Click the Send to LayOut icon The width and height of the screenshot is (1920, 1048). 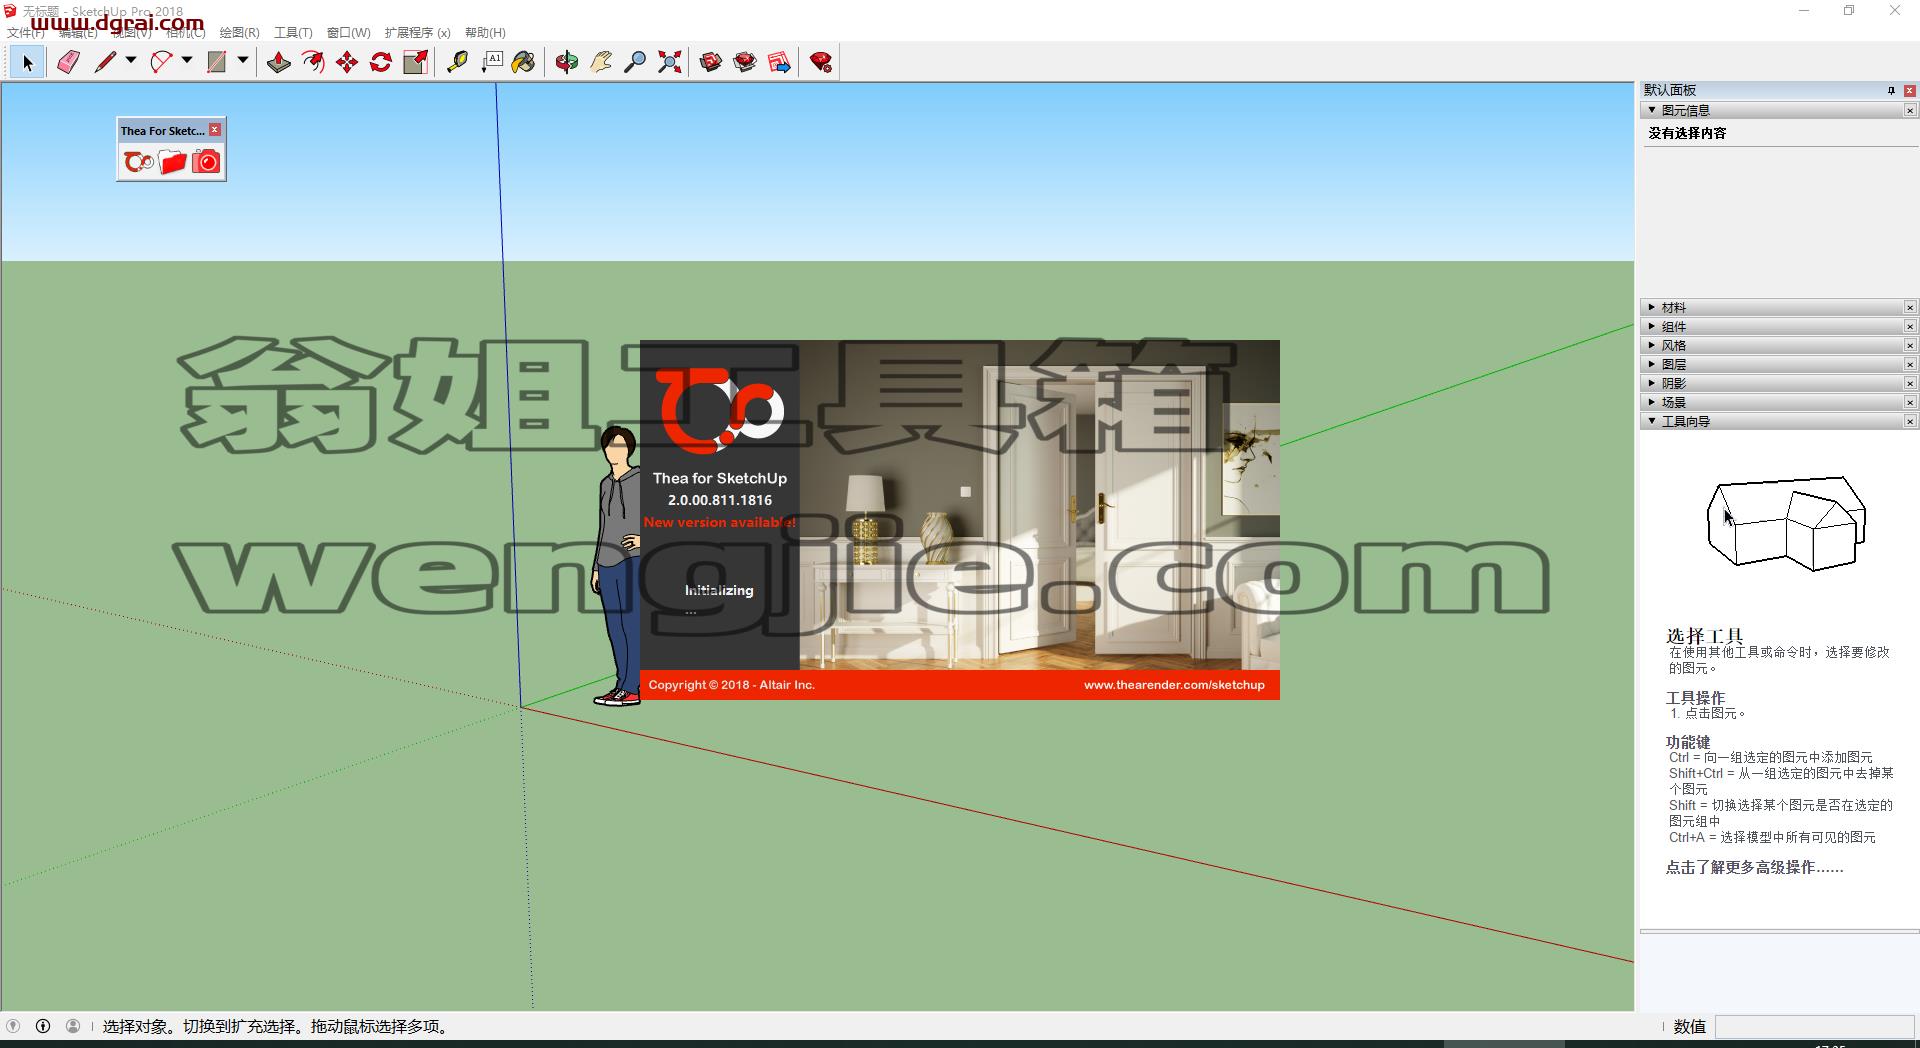779,62
